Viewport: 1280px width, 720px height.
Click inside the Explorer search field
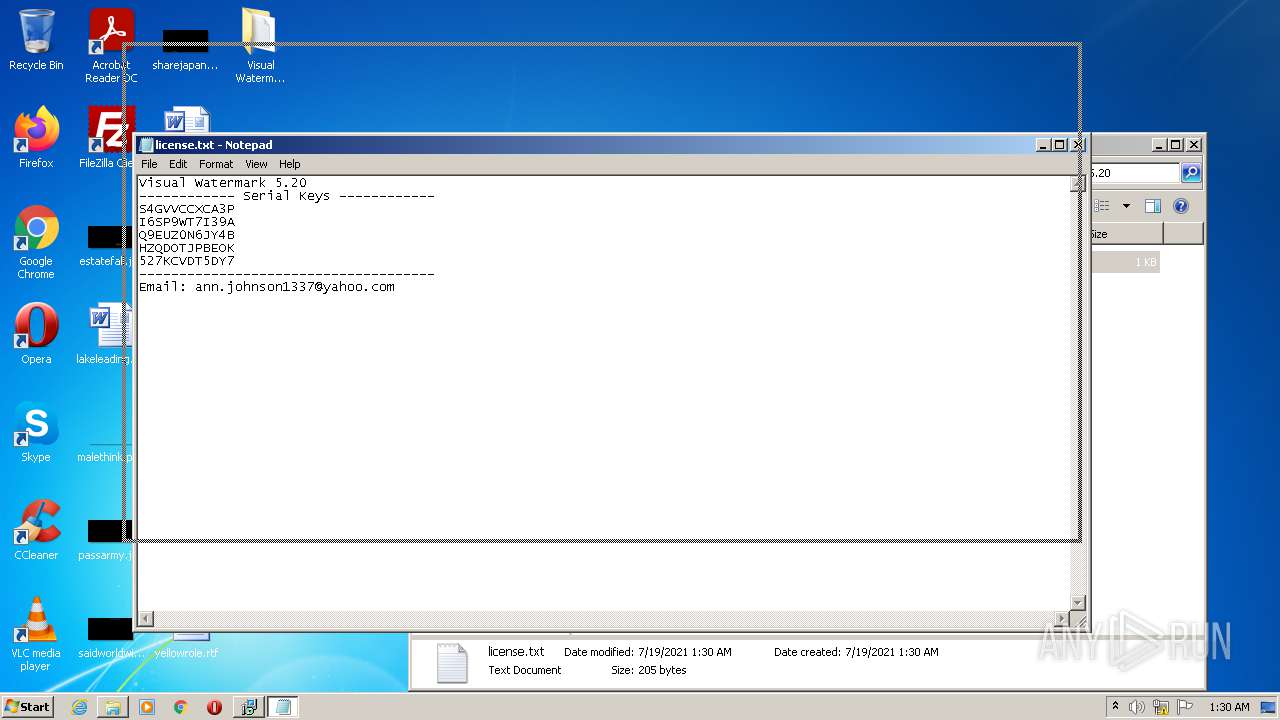pyautogui.click(x=1133, y=173)
